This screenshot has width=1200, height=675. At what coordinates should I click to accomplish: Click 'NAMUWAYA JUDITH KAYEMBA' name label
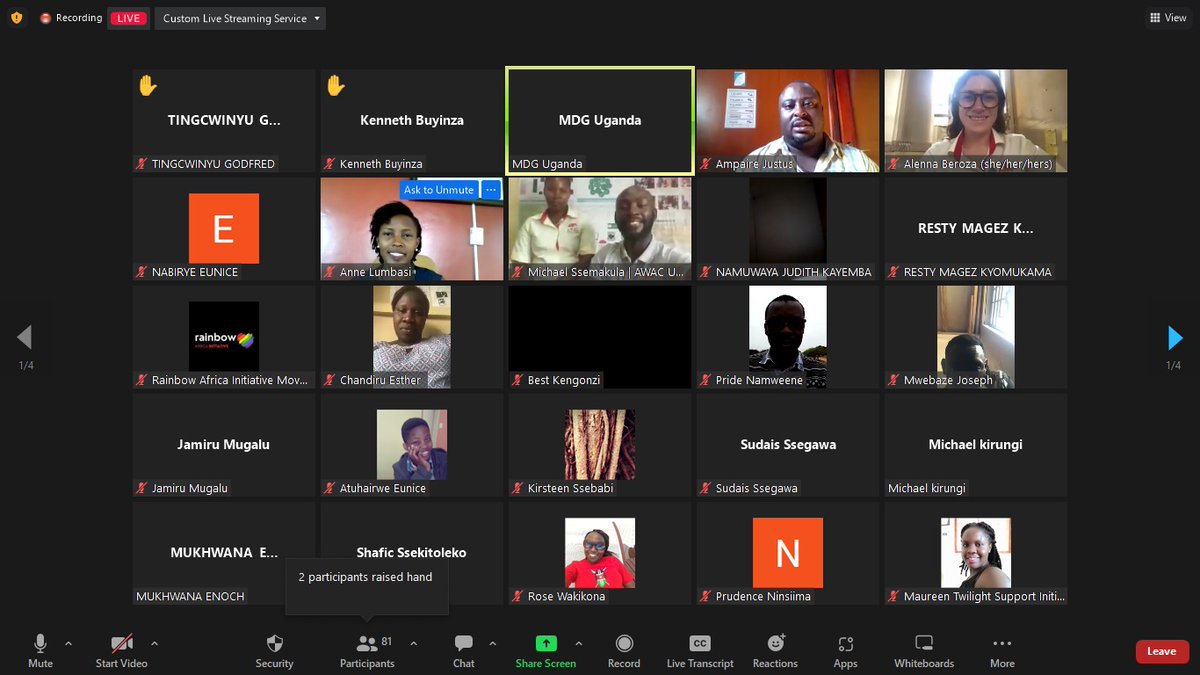(794, 272)
